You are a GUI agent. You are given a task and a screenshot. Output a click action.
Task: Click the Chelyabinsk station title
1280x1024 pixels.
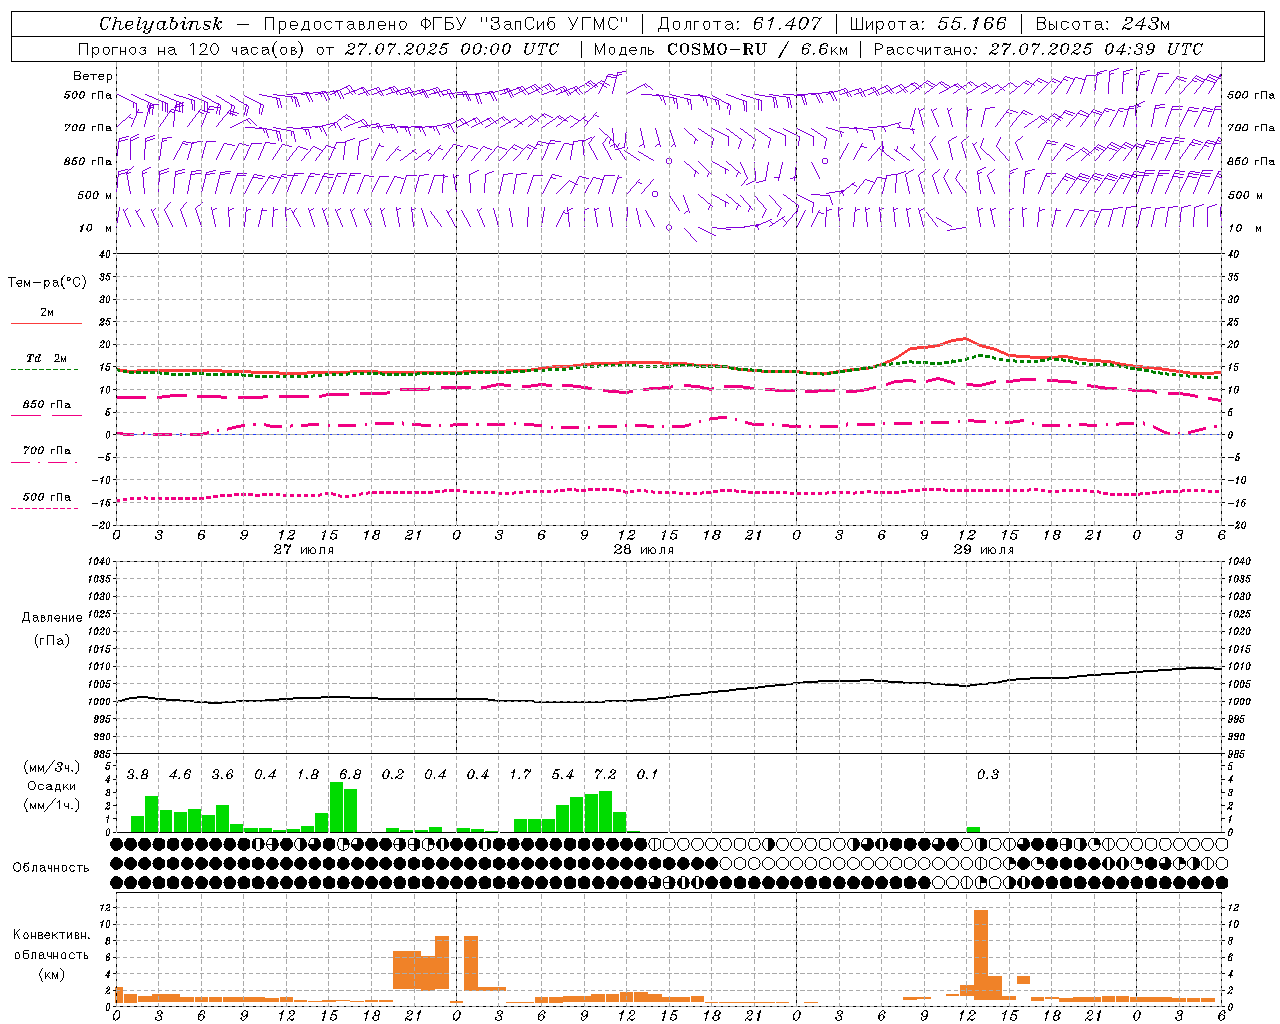[x=160, y=24]
